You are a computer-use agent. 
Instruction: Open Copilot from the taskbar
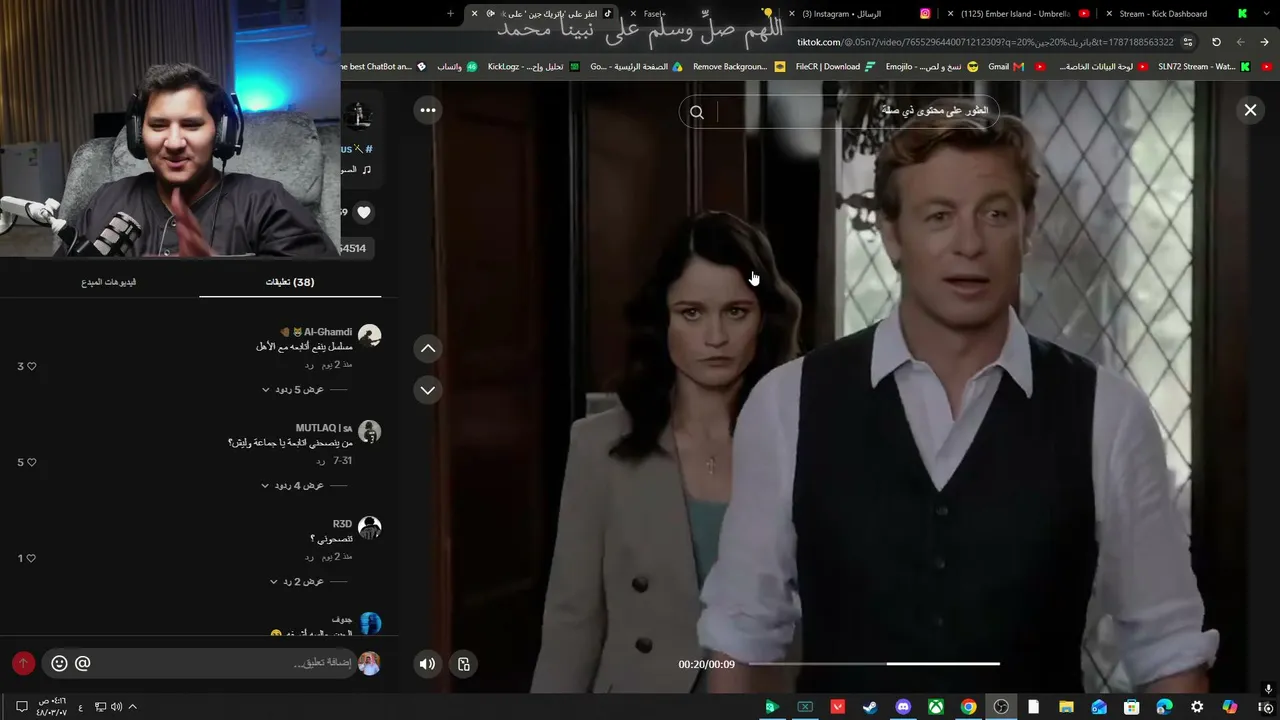[x=1229, y=707]
